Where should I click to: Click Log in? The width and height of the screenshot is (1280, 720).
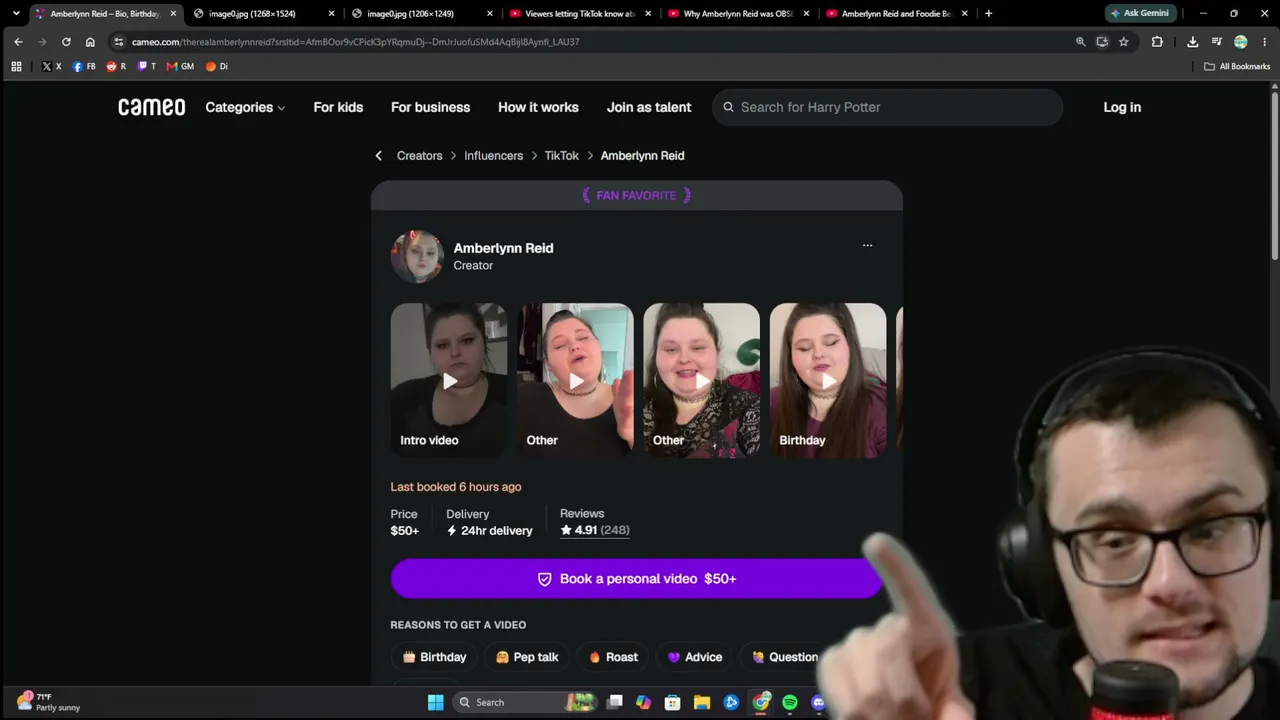pyautogui.click(x=1122, y=107)
